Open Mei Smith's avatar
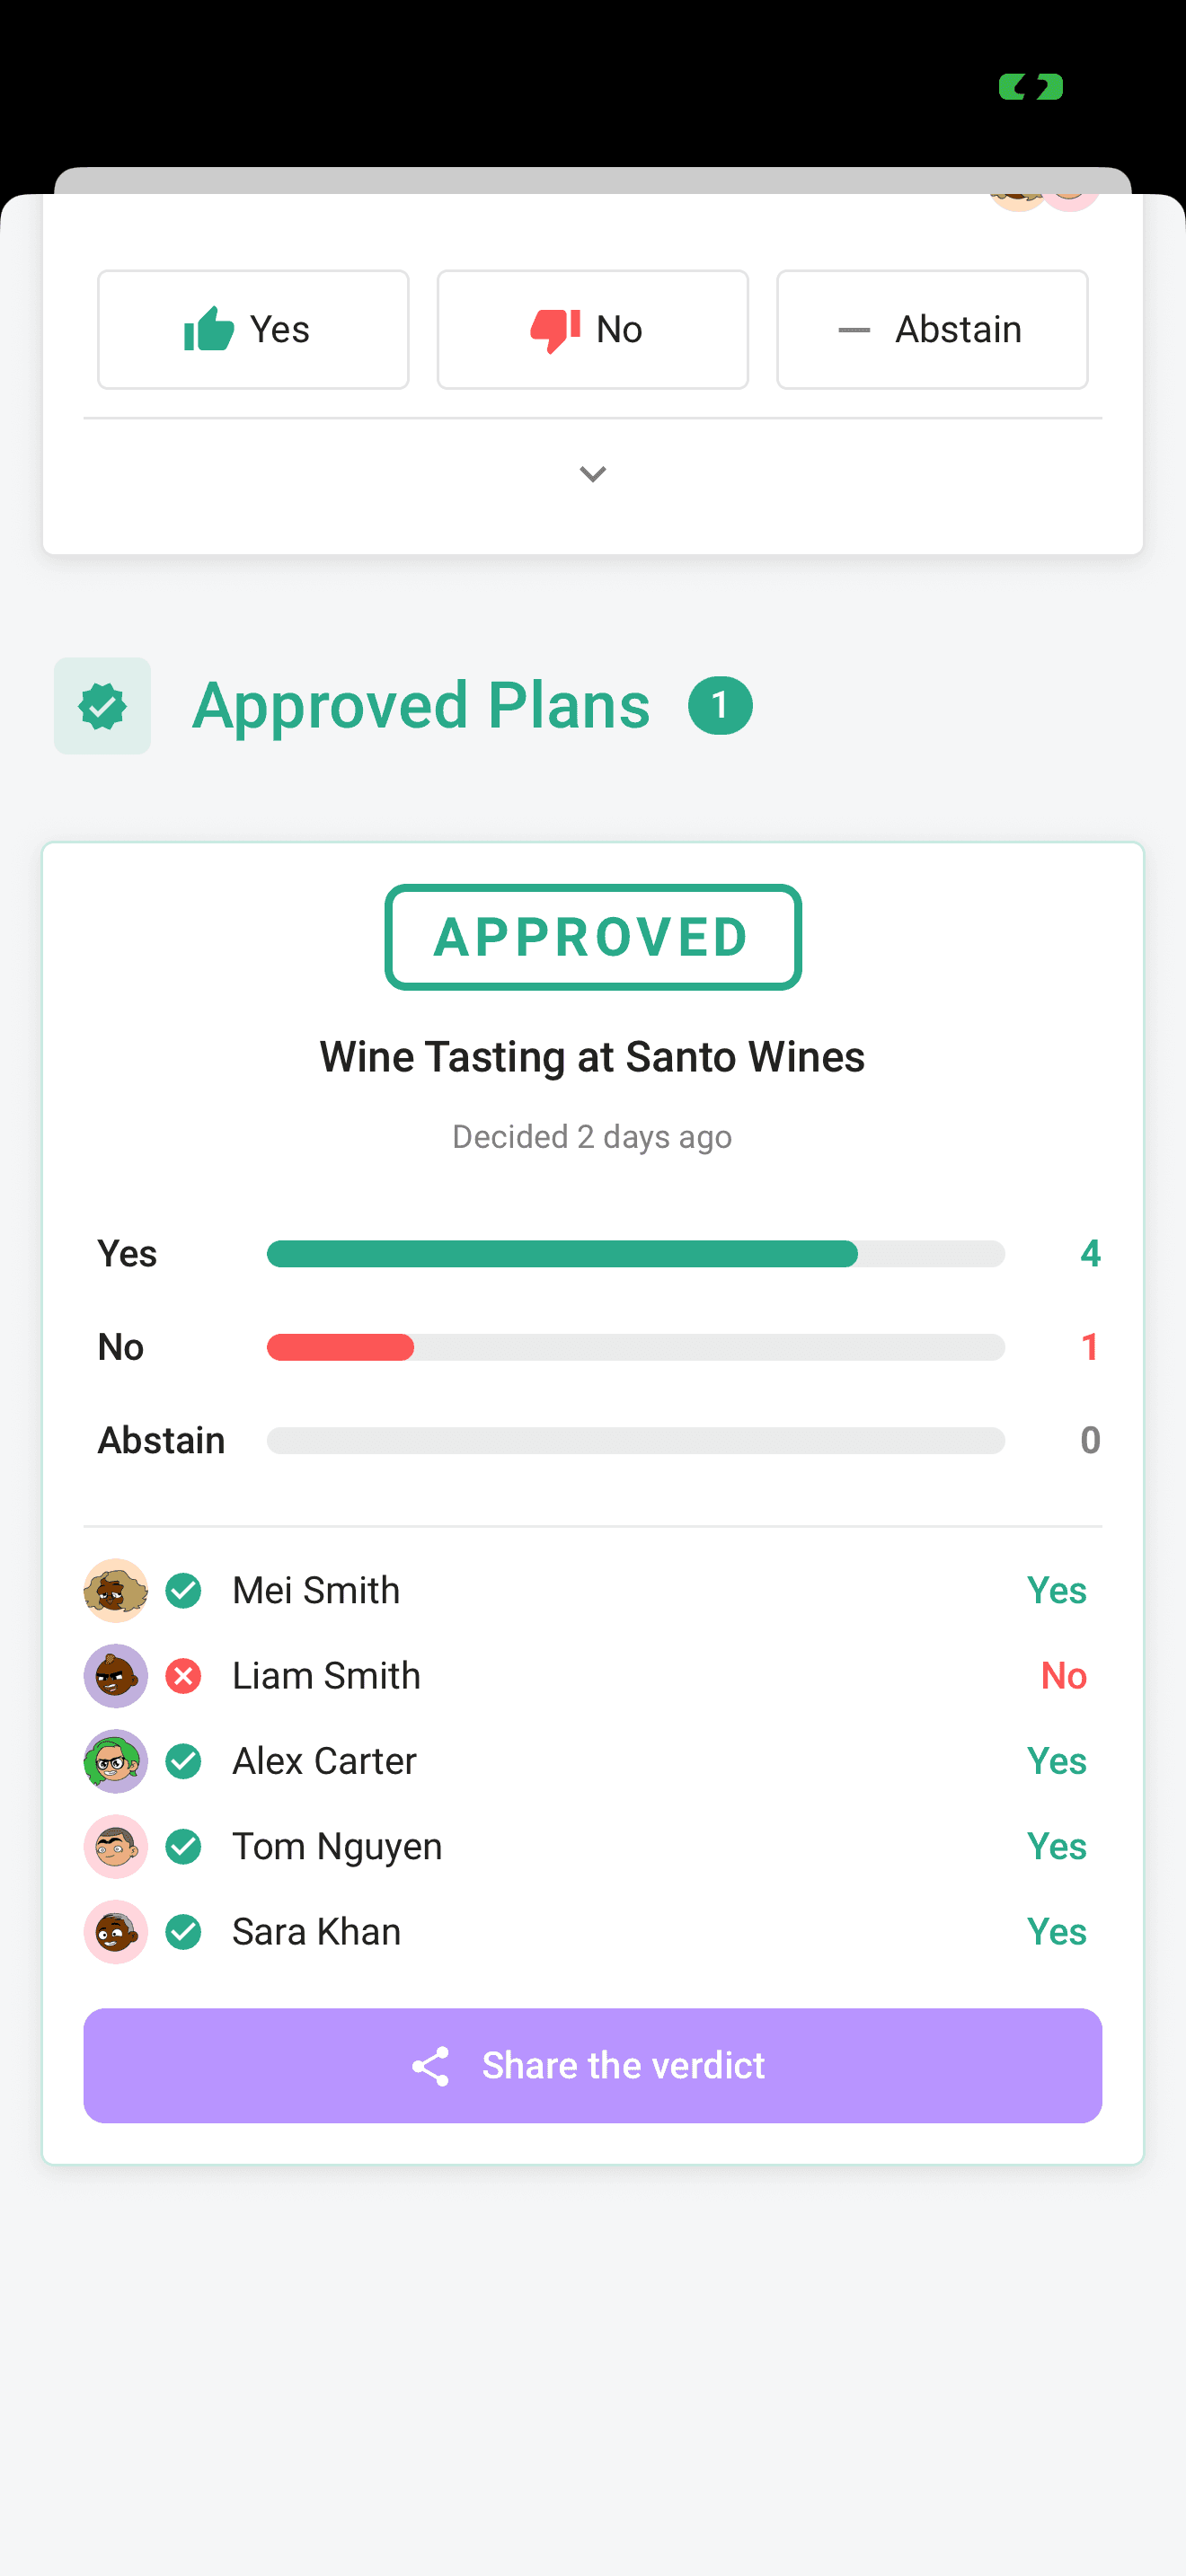The height and width of the screenshot is (2576, 1186). click(116, 1590)
